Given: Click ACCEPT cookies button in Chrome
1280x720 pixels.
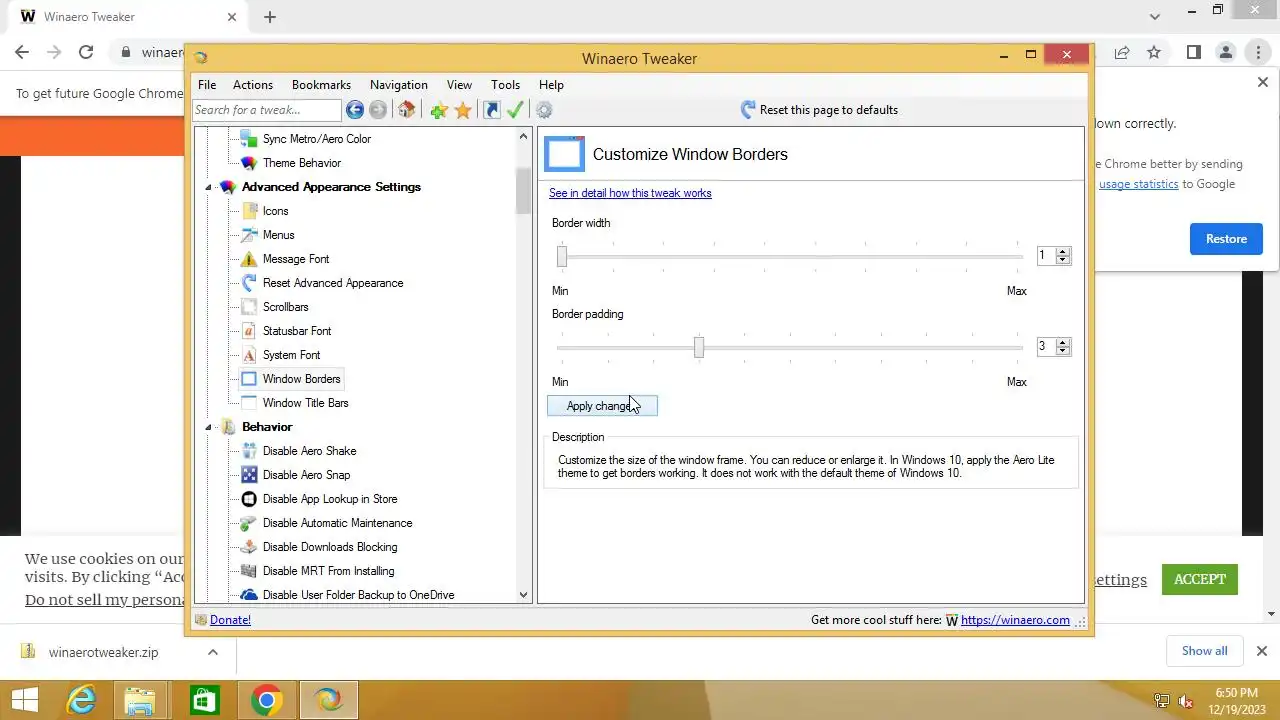Looking at the screenshot, I should click(x=1200, y=579).
